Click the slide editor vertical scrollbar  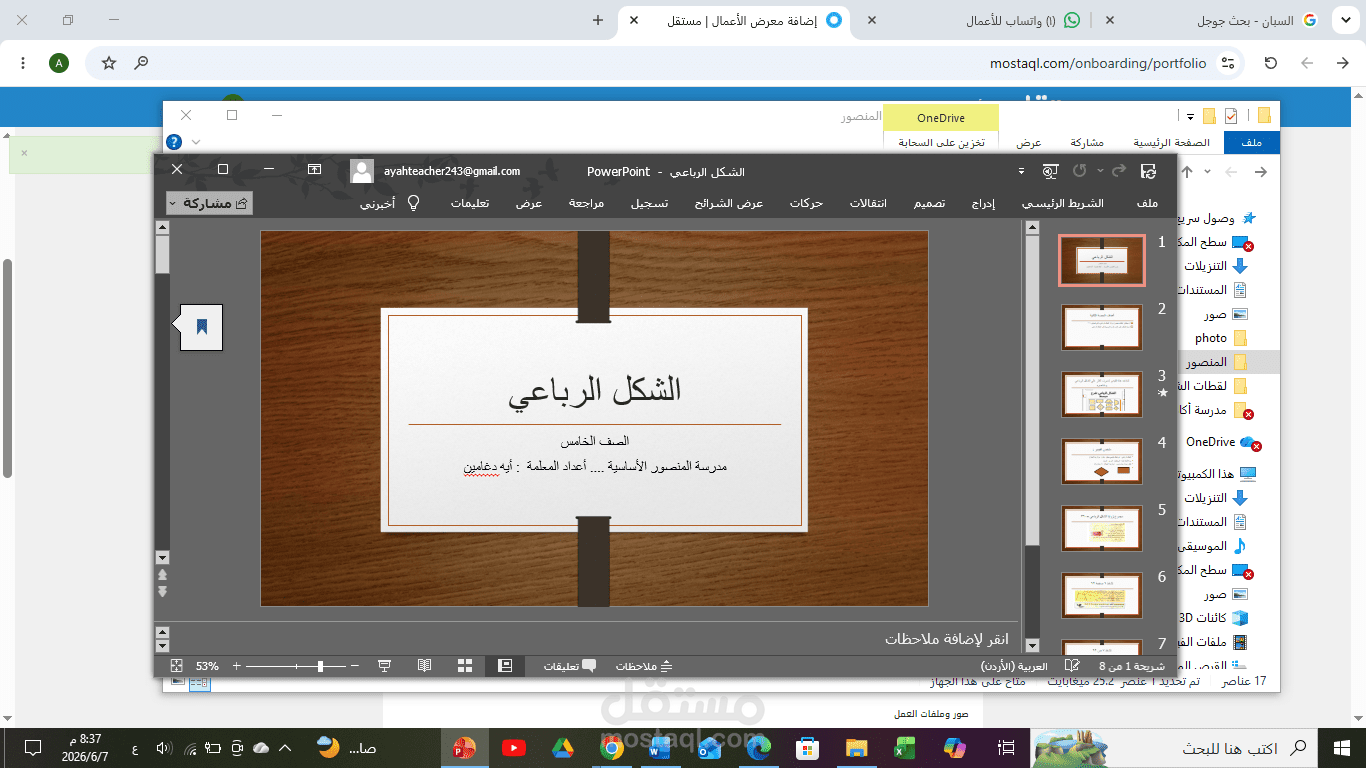(163, 392)
